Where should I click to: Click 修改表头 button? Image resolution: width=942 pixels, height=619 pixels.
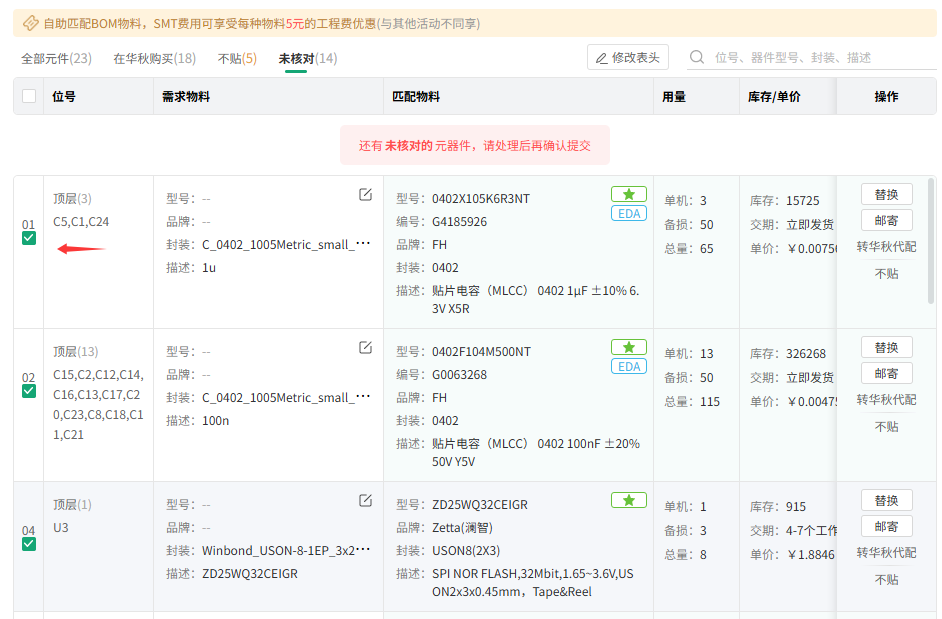627,58
